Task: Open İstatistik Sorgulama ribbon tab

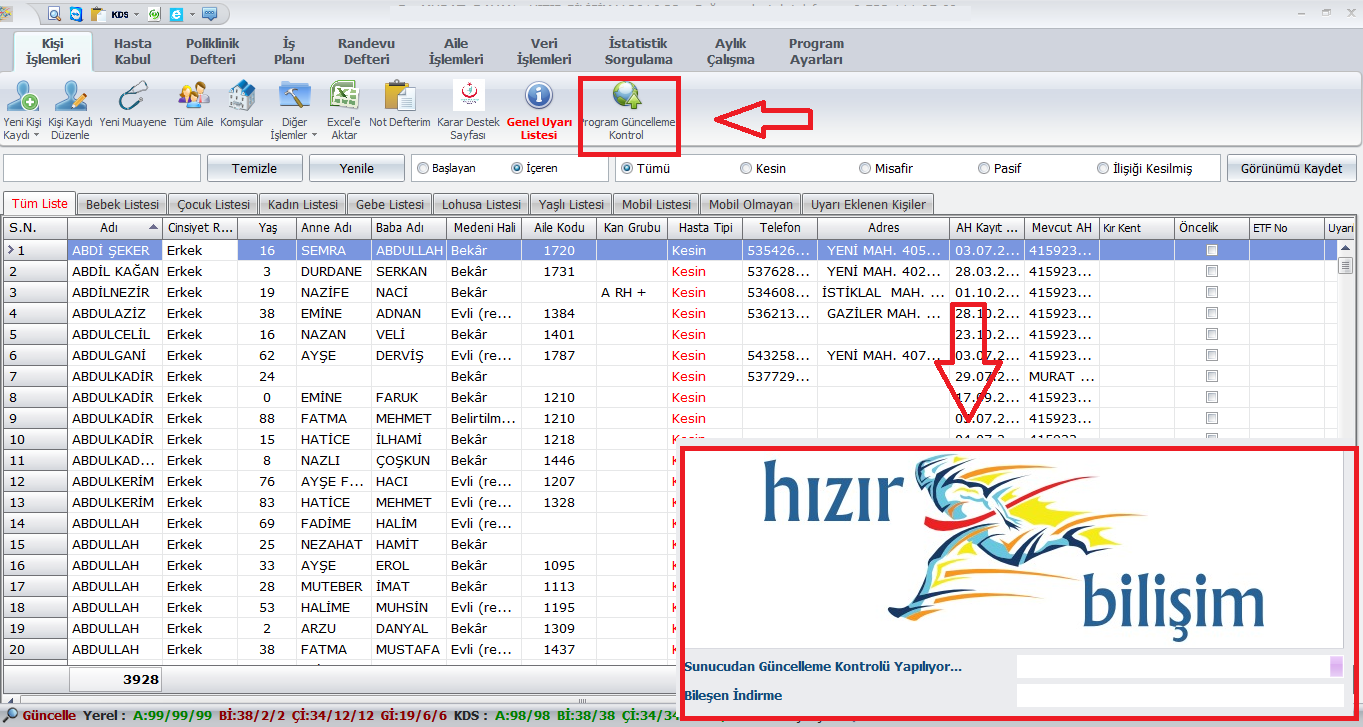Action: tap(639, 51)
